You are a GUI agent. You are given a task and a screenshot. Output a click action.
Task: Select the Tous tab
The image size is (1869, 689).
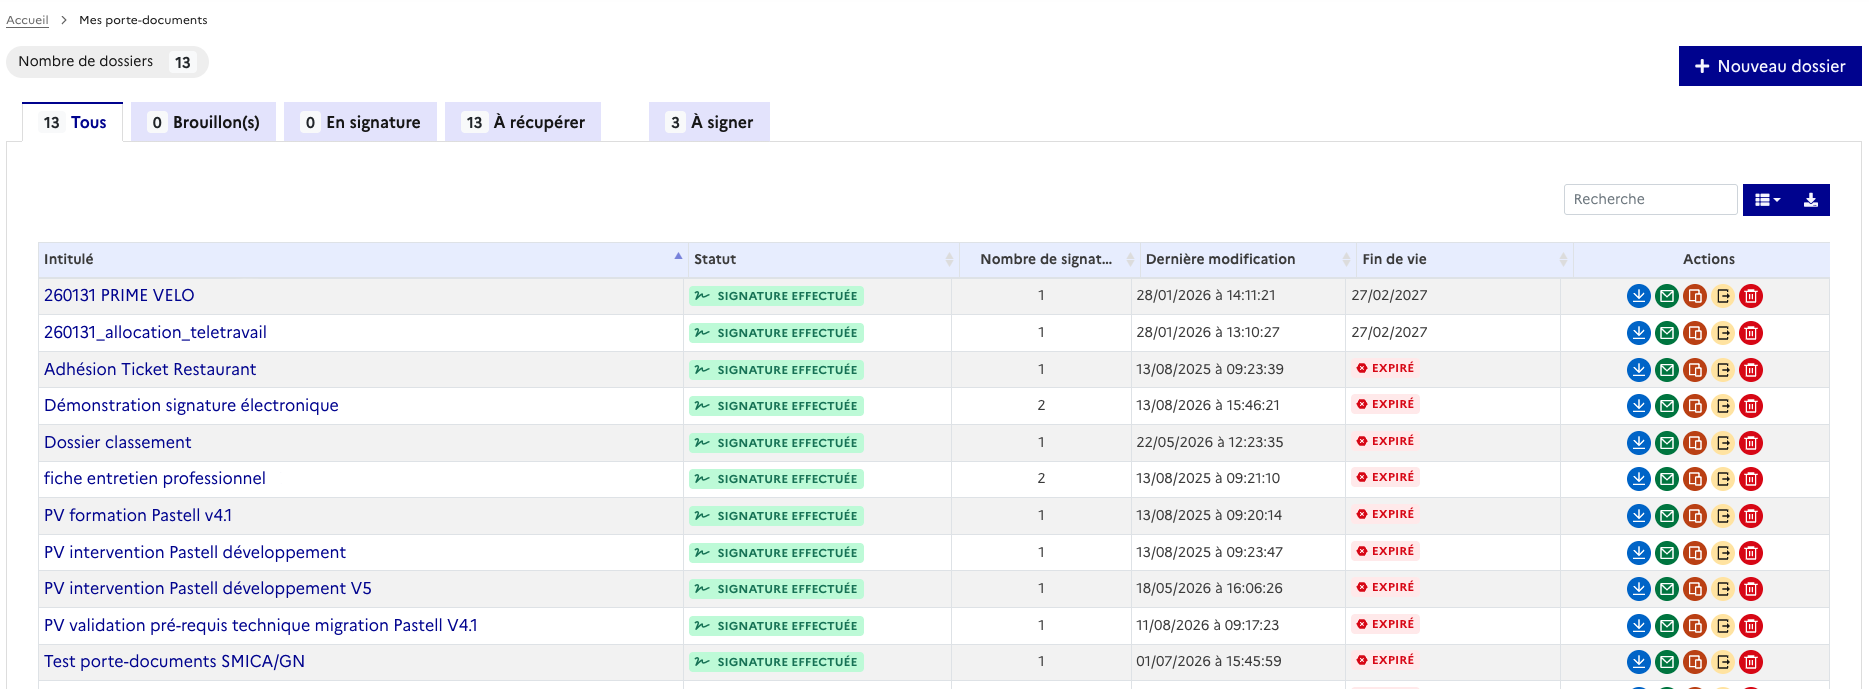[73, 122]
